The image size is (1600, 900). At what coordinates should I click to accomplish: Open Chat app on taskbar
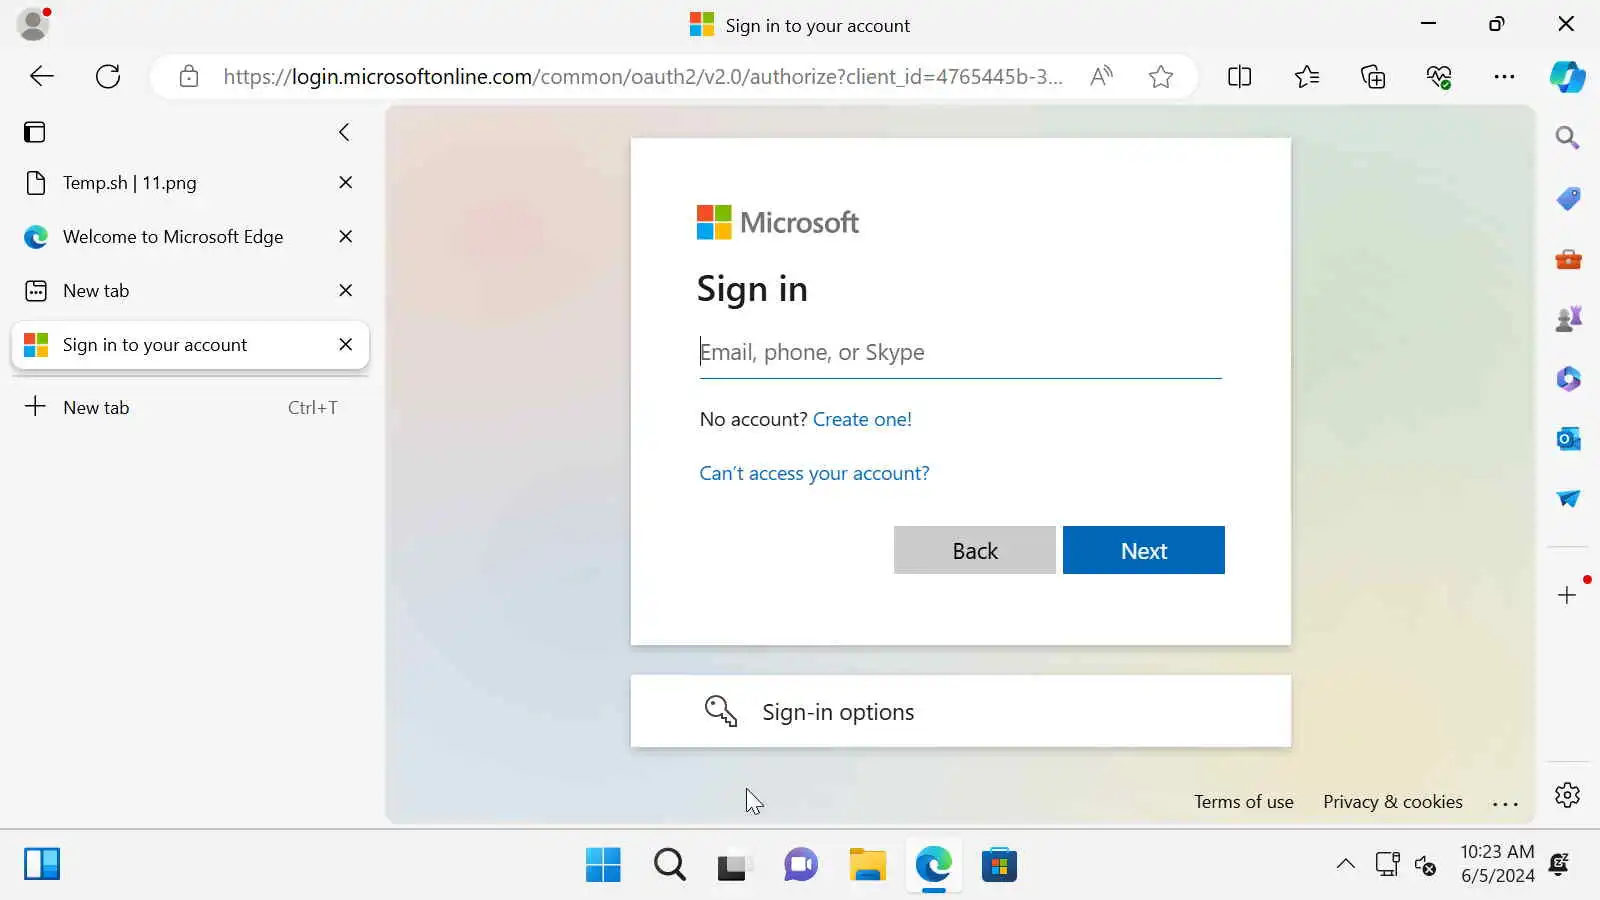point(801,865)
